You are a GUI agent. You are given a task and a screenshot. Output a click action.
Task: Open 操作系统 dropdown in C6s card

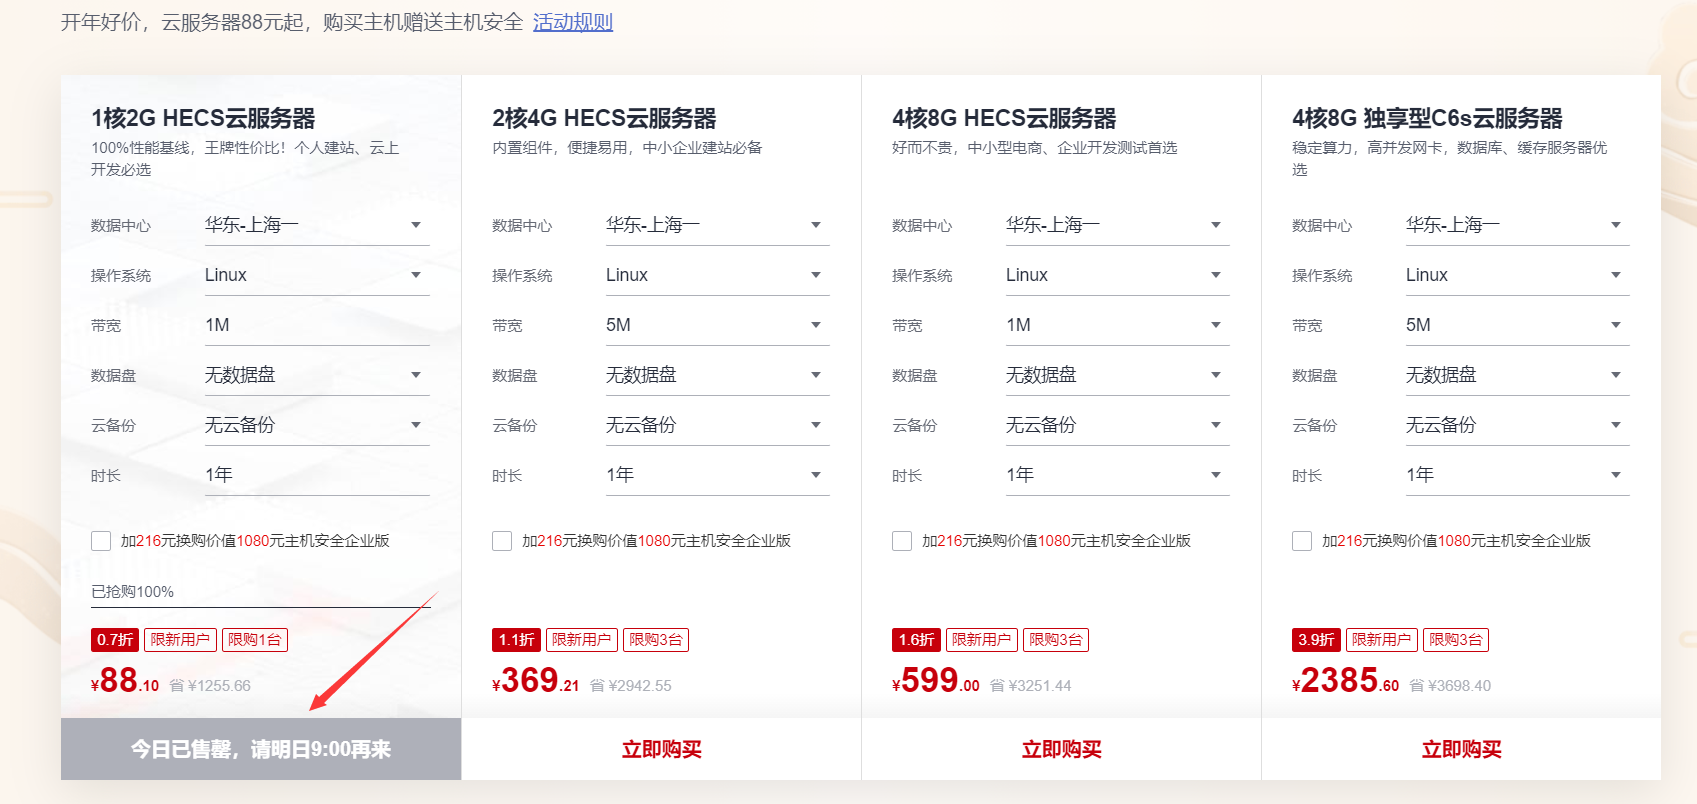[x=1517, y=275]
